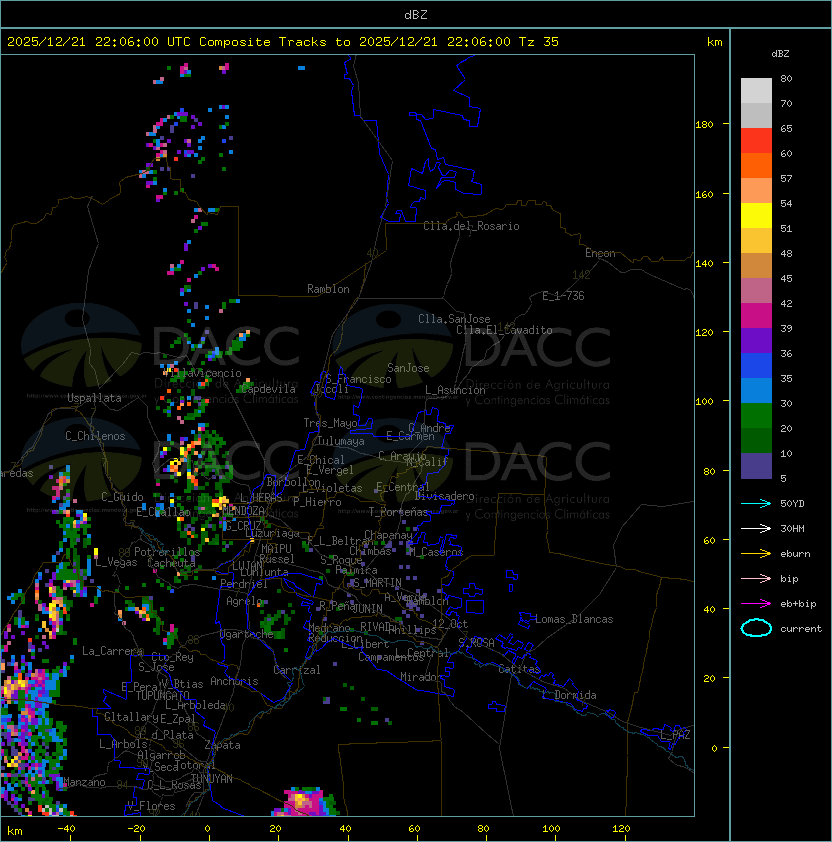Click the dBZ title at top
Viewport: 832px width, 842px height.
pos(416,14)
